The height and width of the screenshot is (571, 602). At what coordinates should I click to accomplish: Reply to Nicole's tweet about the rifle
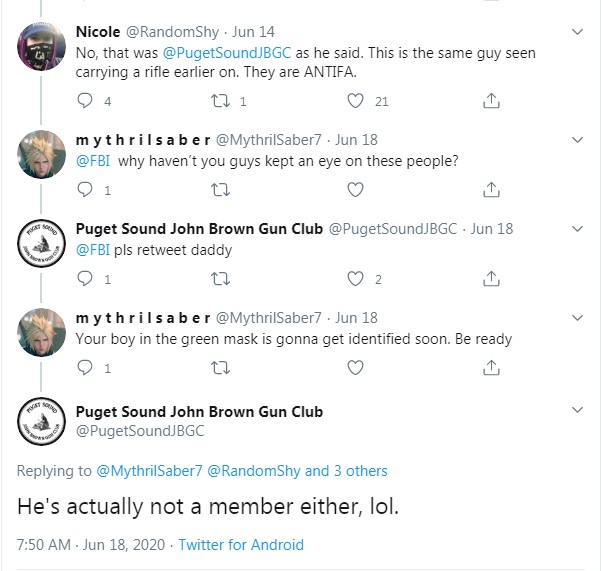(x=85, y=101)
